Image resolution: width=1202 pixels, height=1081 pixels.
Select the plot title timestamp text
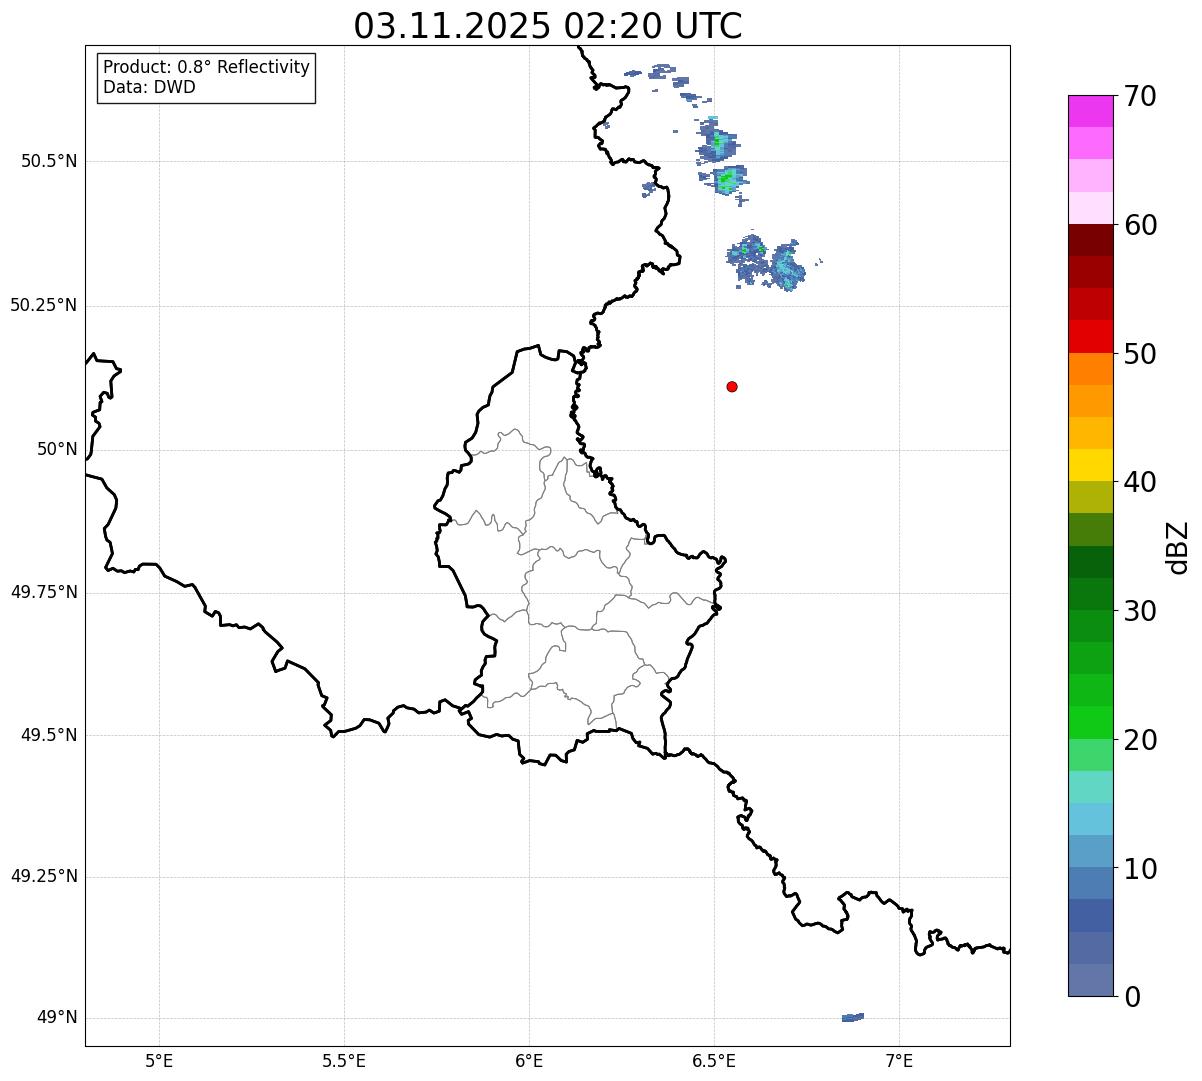pyautogui.click(x=548, y=26)
